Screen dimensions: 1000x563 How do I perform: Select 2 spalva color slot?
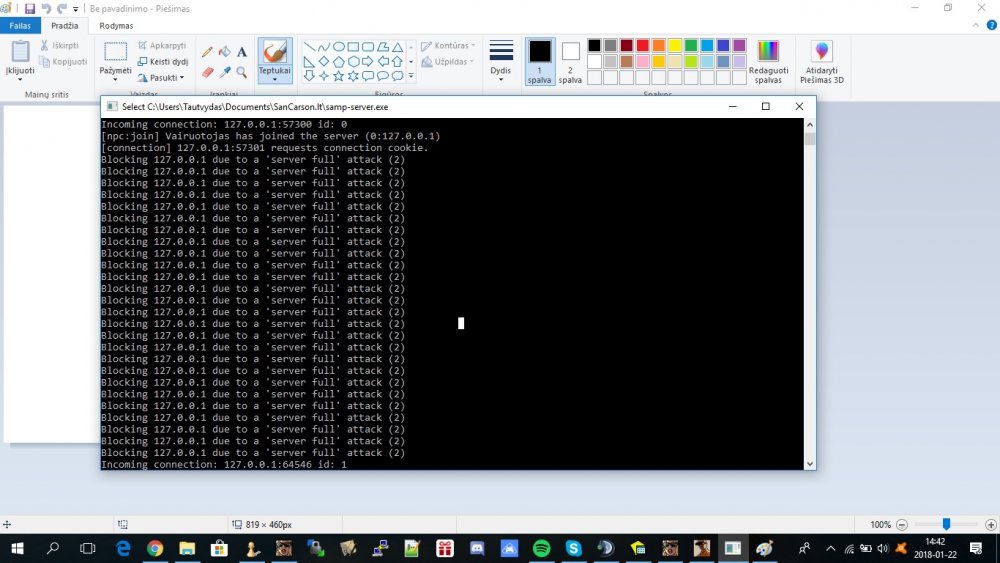click(x=570, y=62)
